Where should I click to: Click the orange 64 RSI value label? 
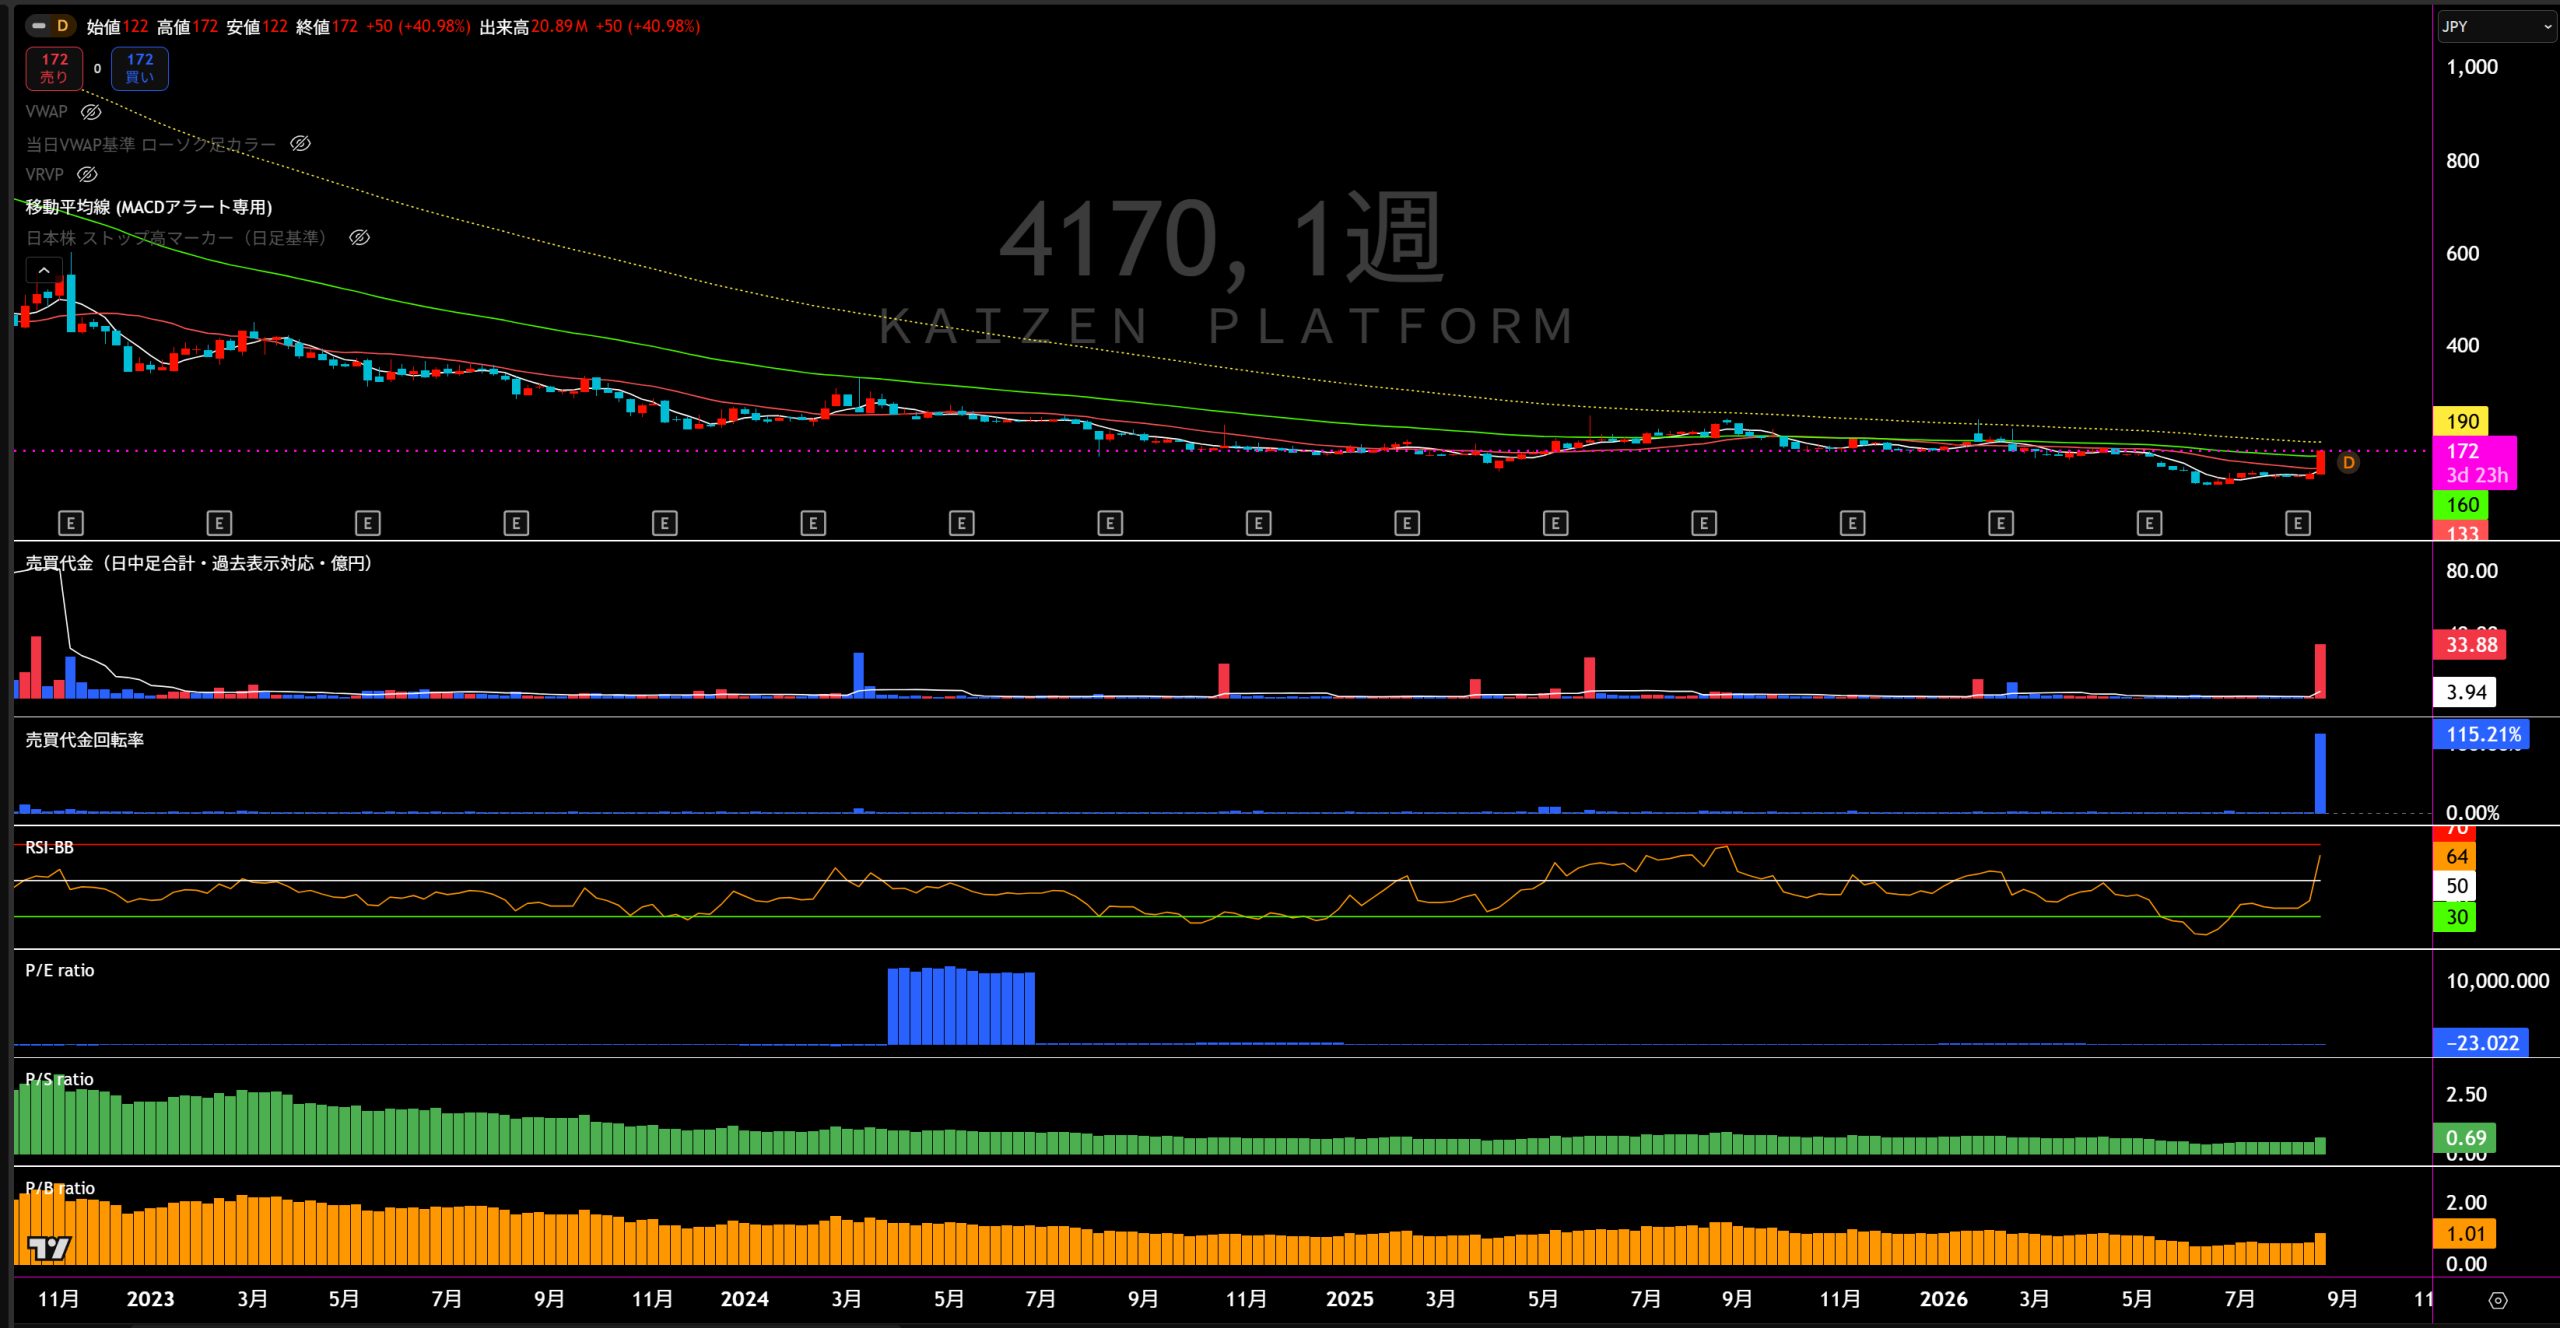coord(2455,857)
